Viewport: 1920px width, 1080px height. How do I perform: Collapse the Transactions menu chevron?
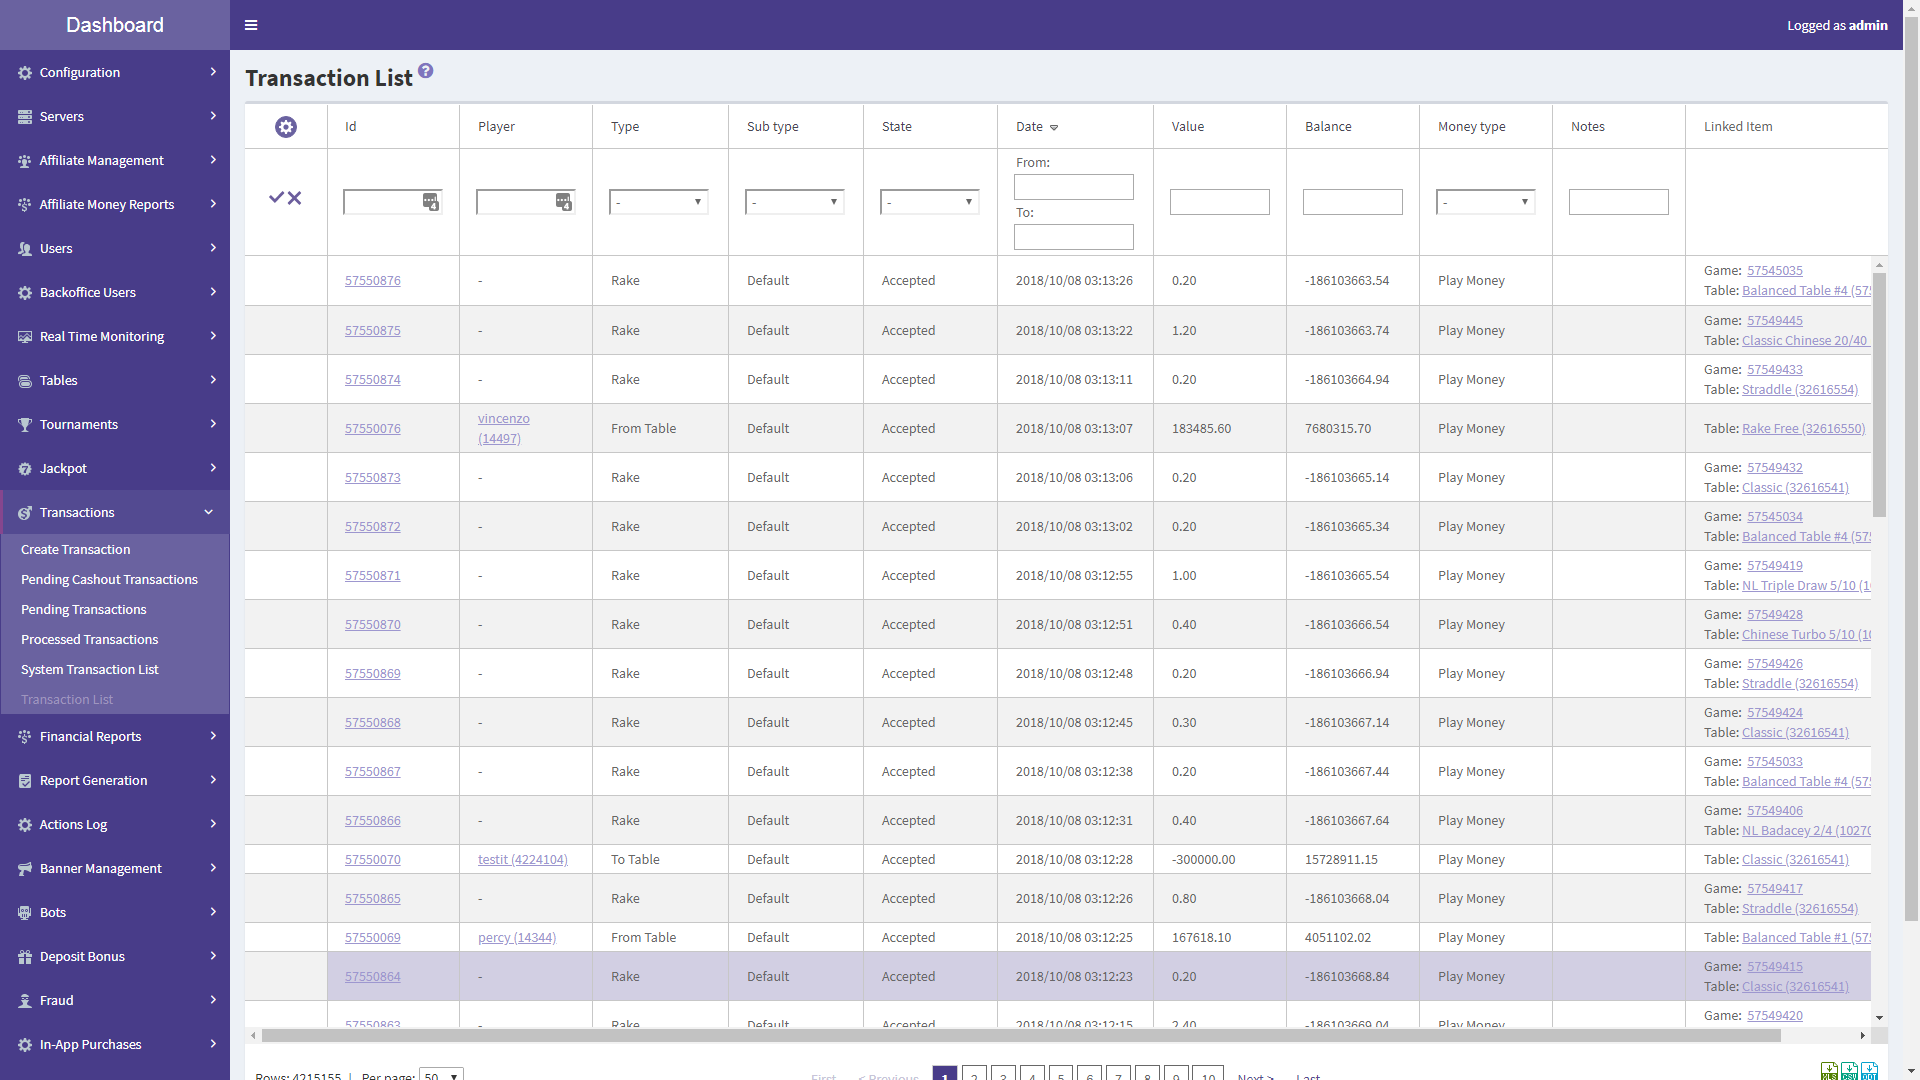pos(209,512)
